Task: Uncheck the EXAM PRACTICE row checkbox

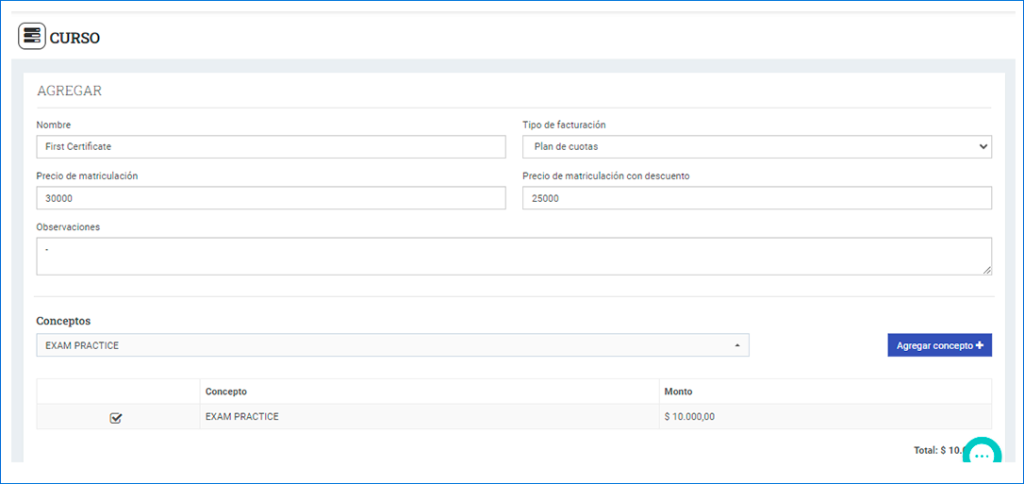Action: pos(116,418)
